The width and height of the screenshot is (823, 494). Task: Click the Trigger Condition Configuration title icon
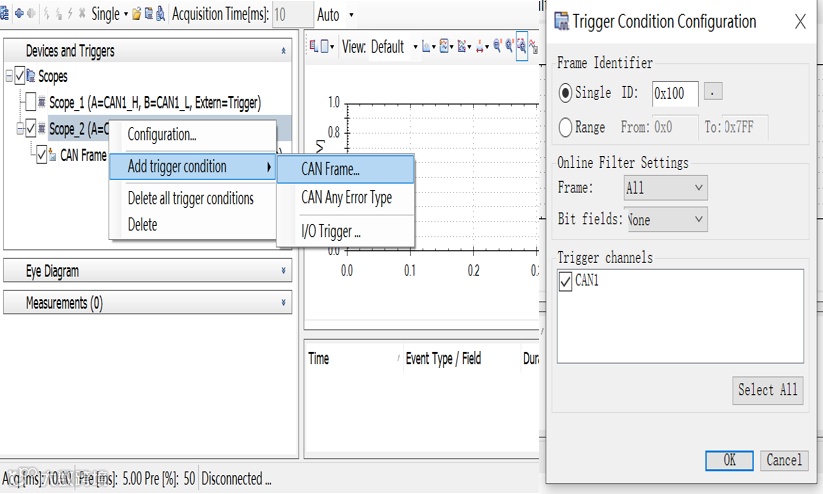pyautogui.click(x=562, y=22)
